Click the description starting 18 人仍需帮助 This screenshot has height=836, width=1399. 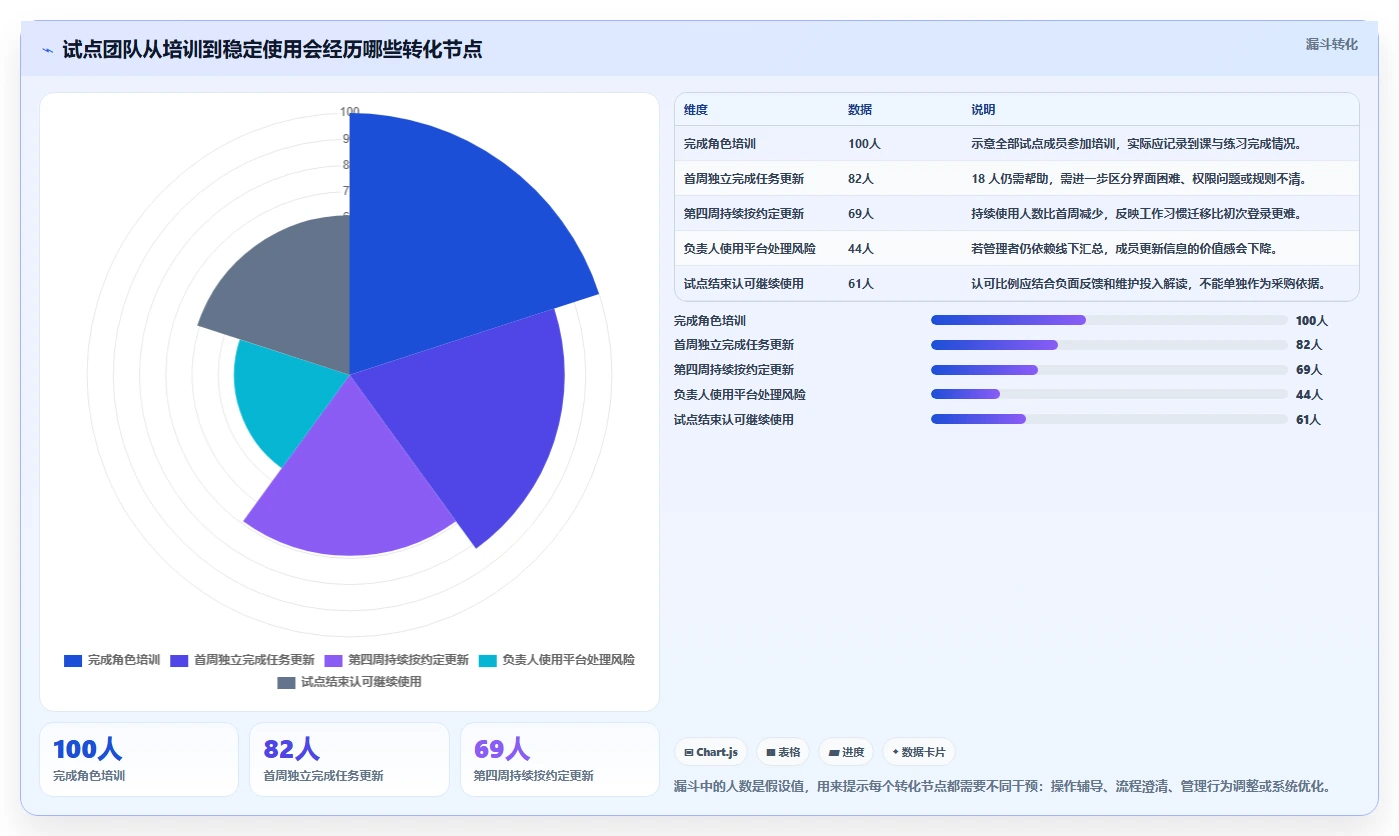coord(1139,179)
